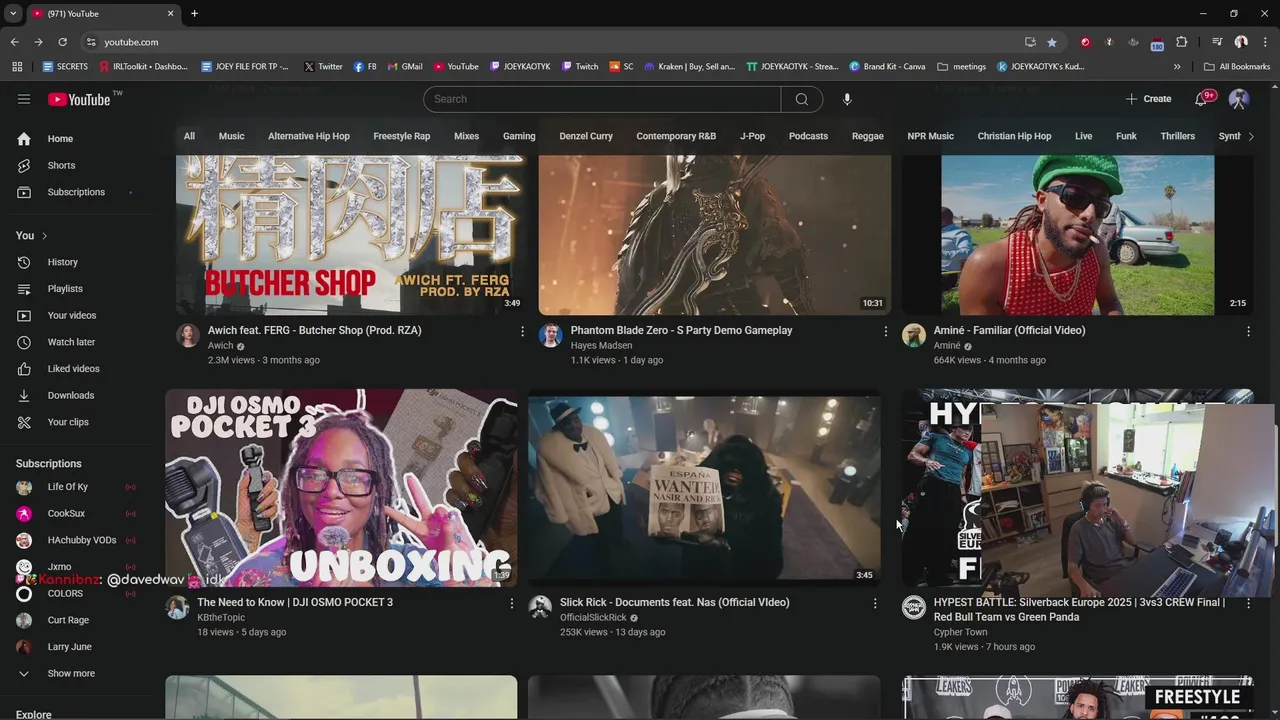Select the All category chip
The width and height of the screenshot is (1280, 720).
click(189, 136)
